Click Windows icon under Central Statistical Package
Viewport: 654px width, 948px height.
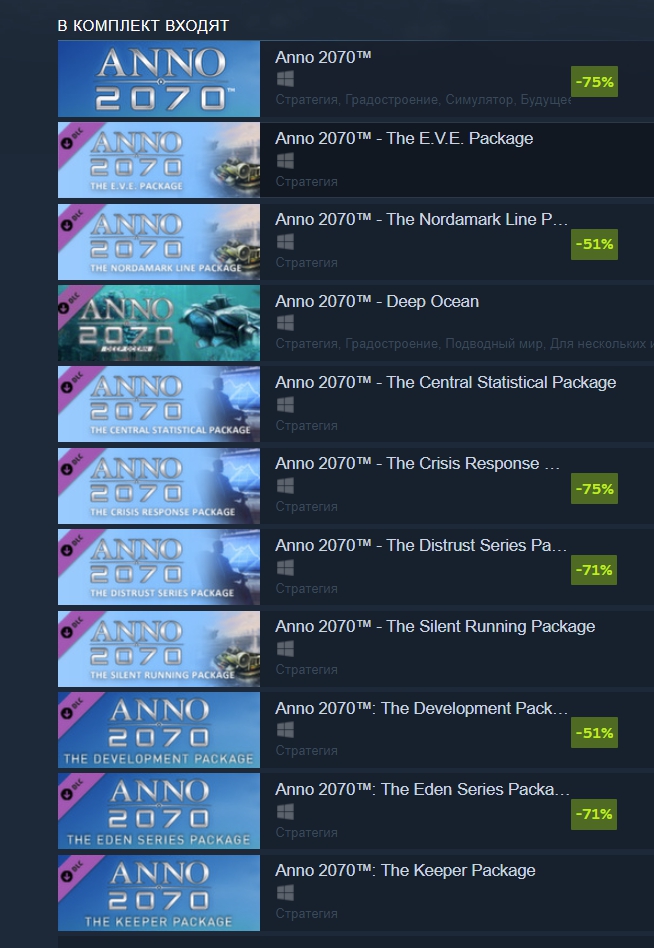pyautogui.click(x=285, y=404)
